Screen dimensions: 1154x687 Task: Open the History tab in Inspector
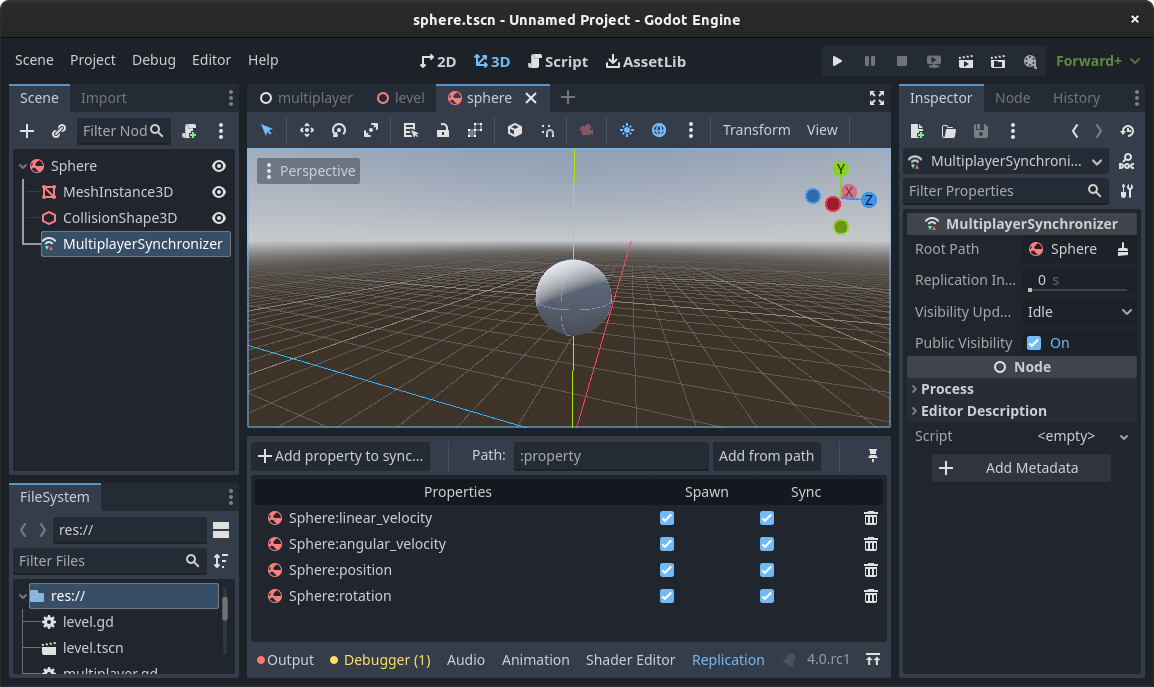click(1076, 98)
